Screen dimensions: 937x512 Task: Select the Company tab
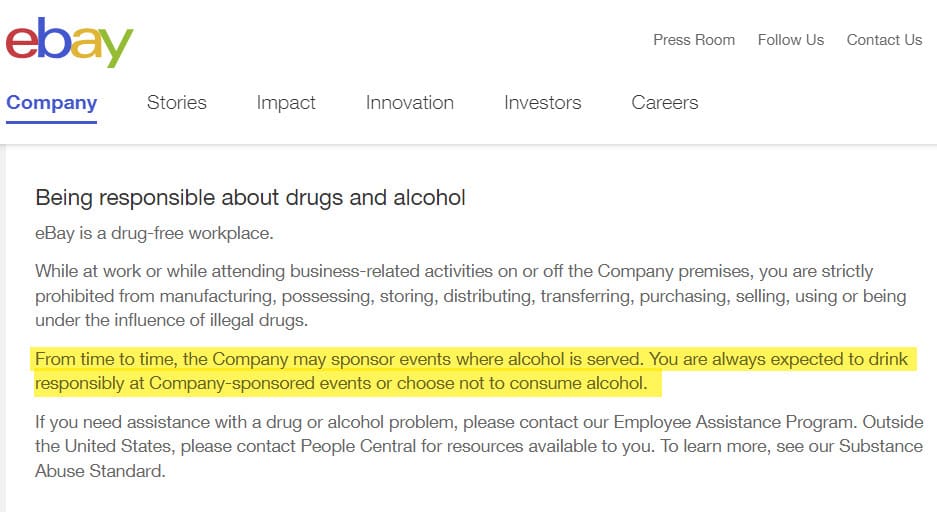(51, 102)
